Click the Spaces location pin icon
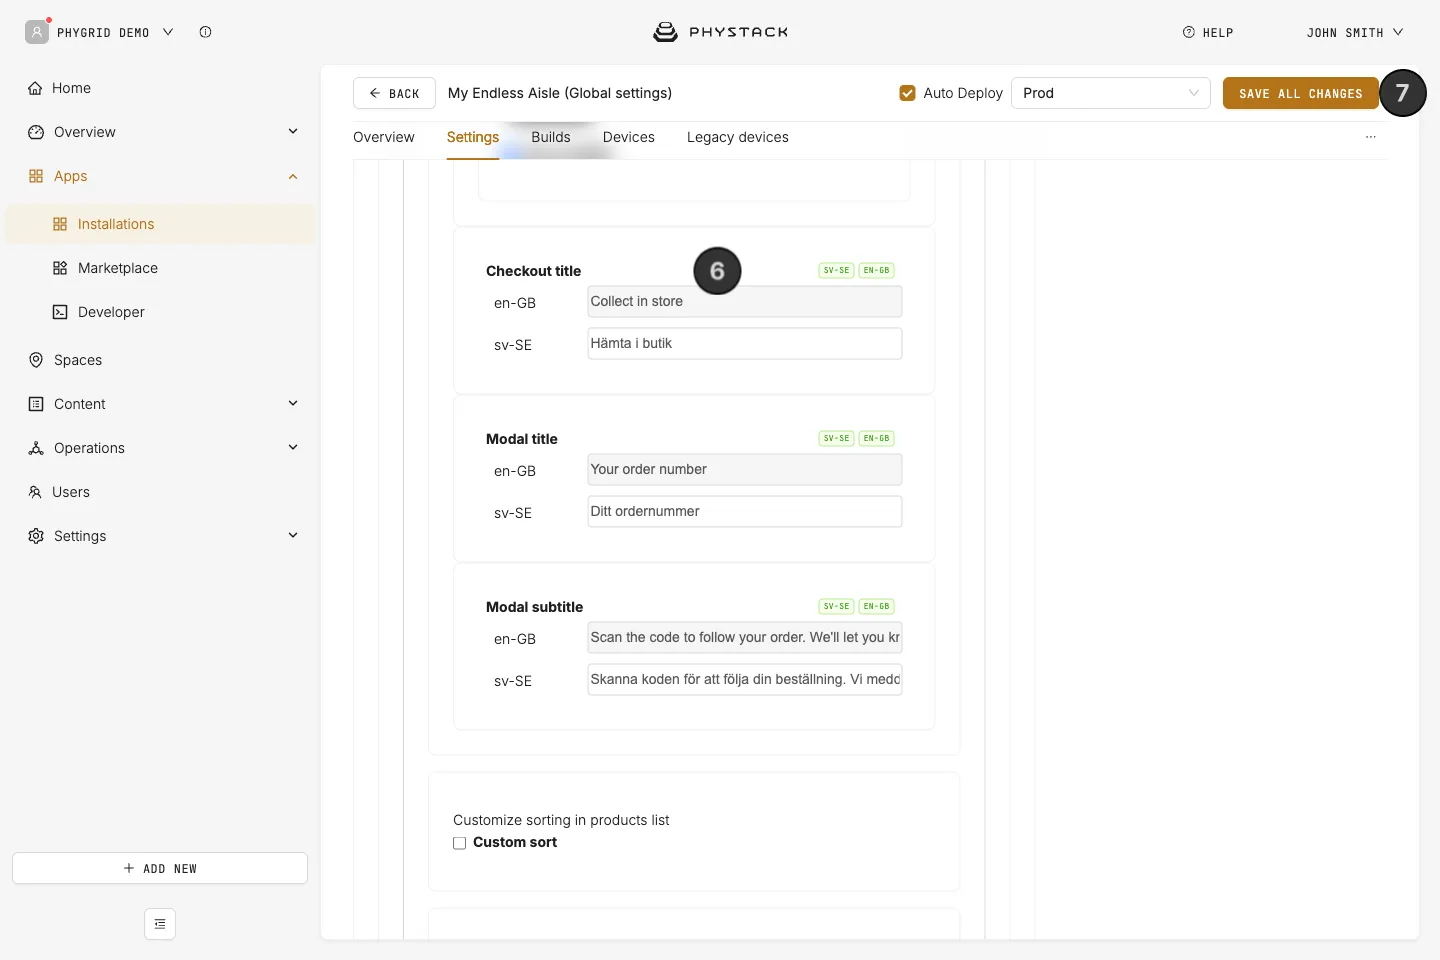Viewport: 1440px width, 960px height. [x=36, y=360]
